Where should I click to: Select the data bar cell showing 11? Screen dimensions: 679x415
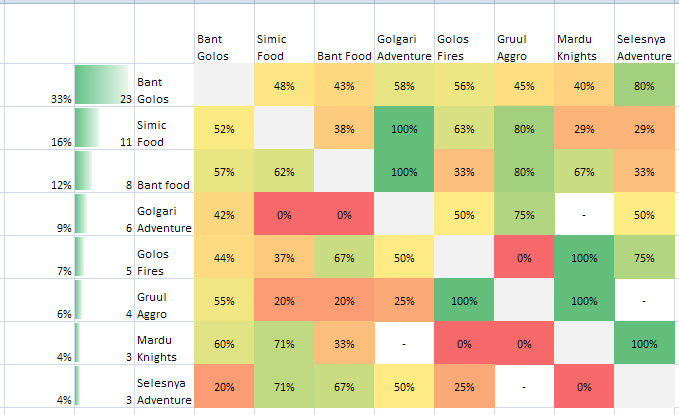(104, 129)
